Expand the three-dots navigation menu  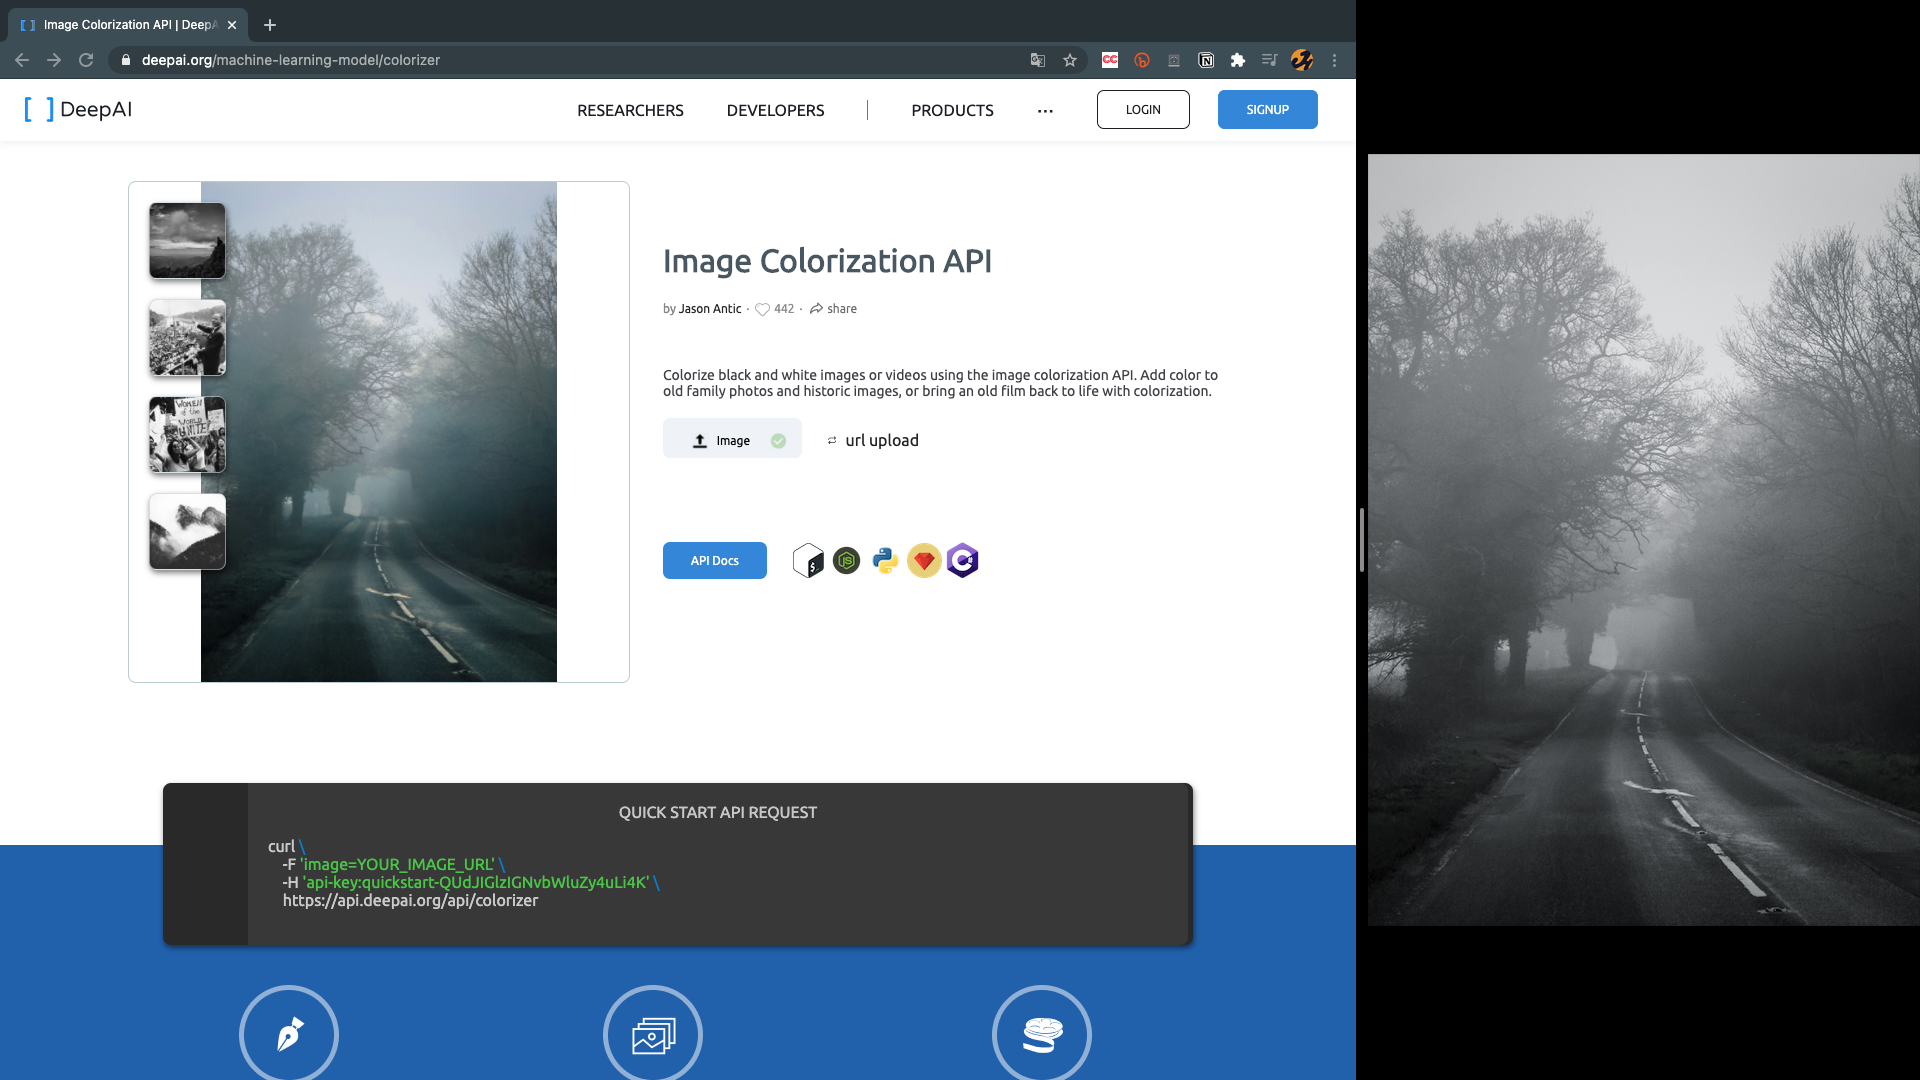[x=1045, y=110]
